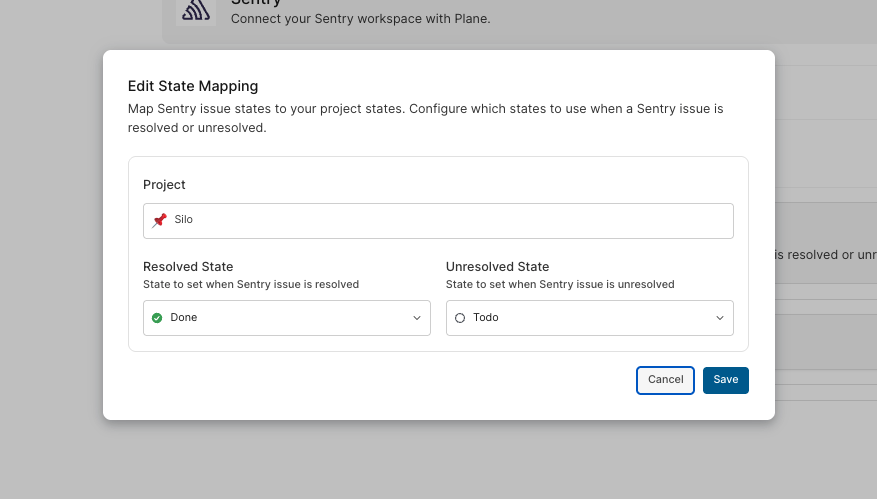The height and width of the screenshot is (499, 877).
Task: Click the red pushpin project icon
Action: 159,220
